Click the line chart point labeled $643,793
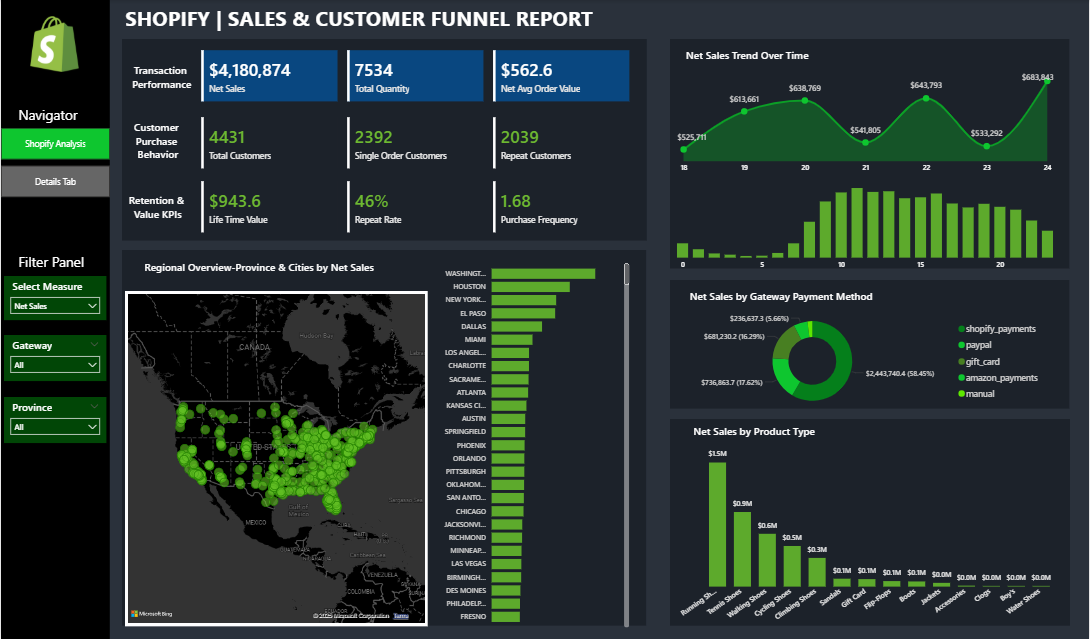The width and height of the screenshot is (1090, 639). coord(926,99)
